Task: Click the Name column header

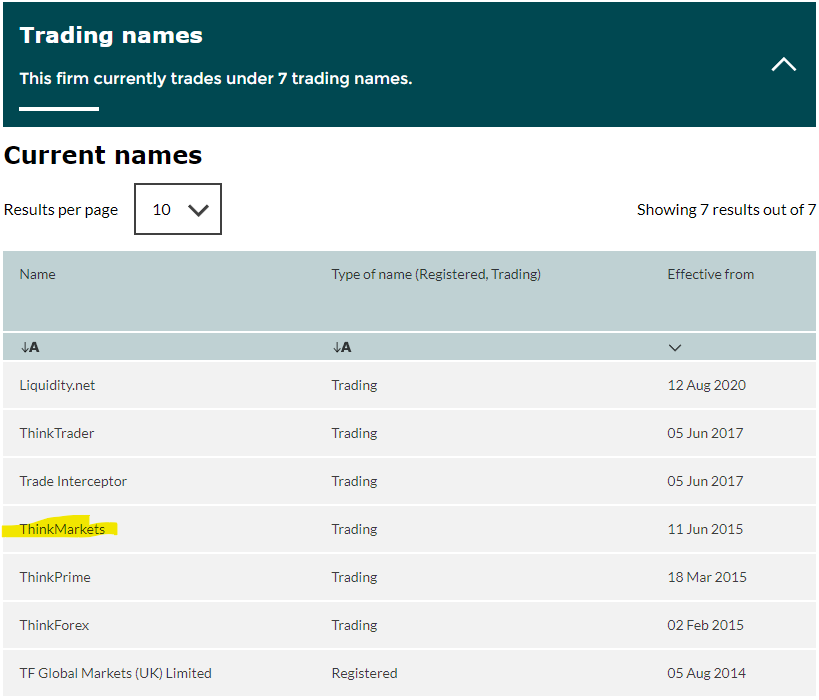Action: pos(38,274)
